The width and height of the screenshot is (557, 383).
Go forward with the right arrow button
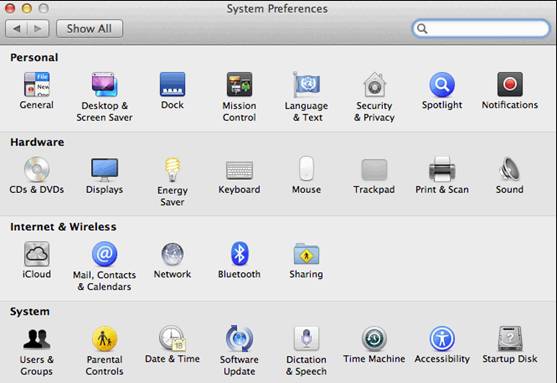coord(38,28)
